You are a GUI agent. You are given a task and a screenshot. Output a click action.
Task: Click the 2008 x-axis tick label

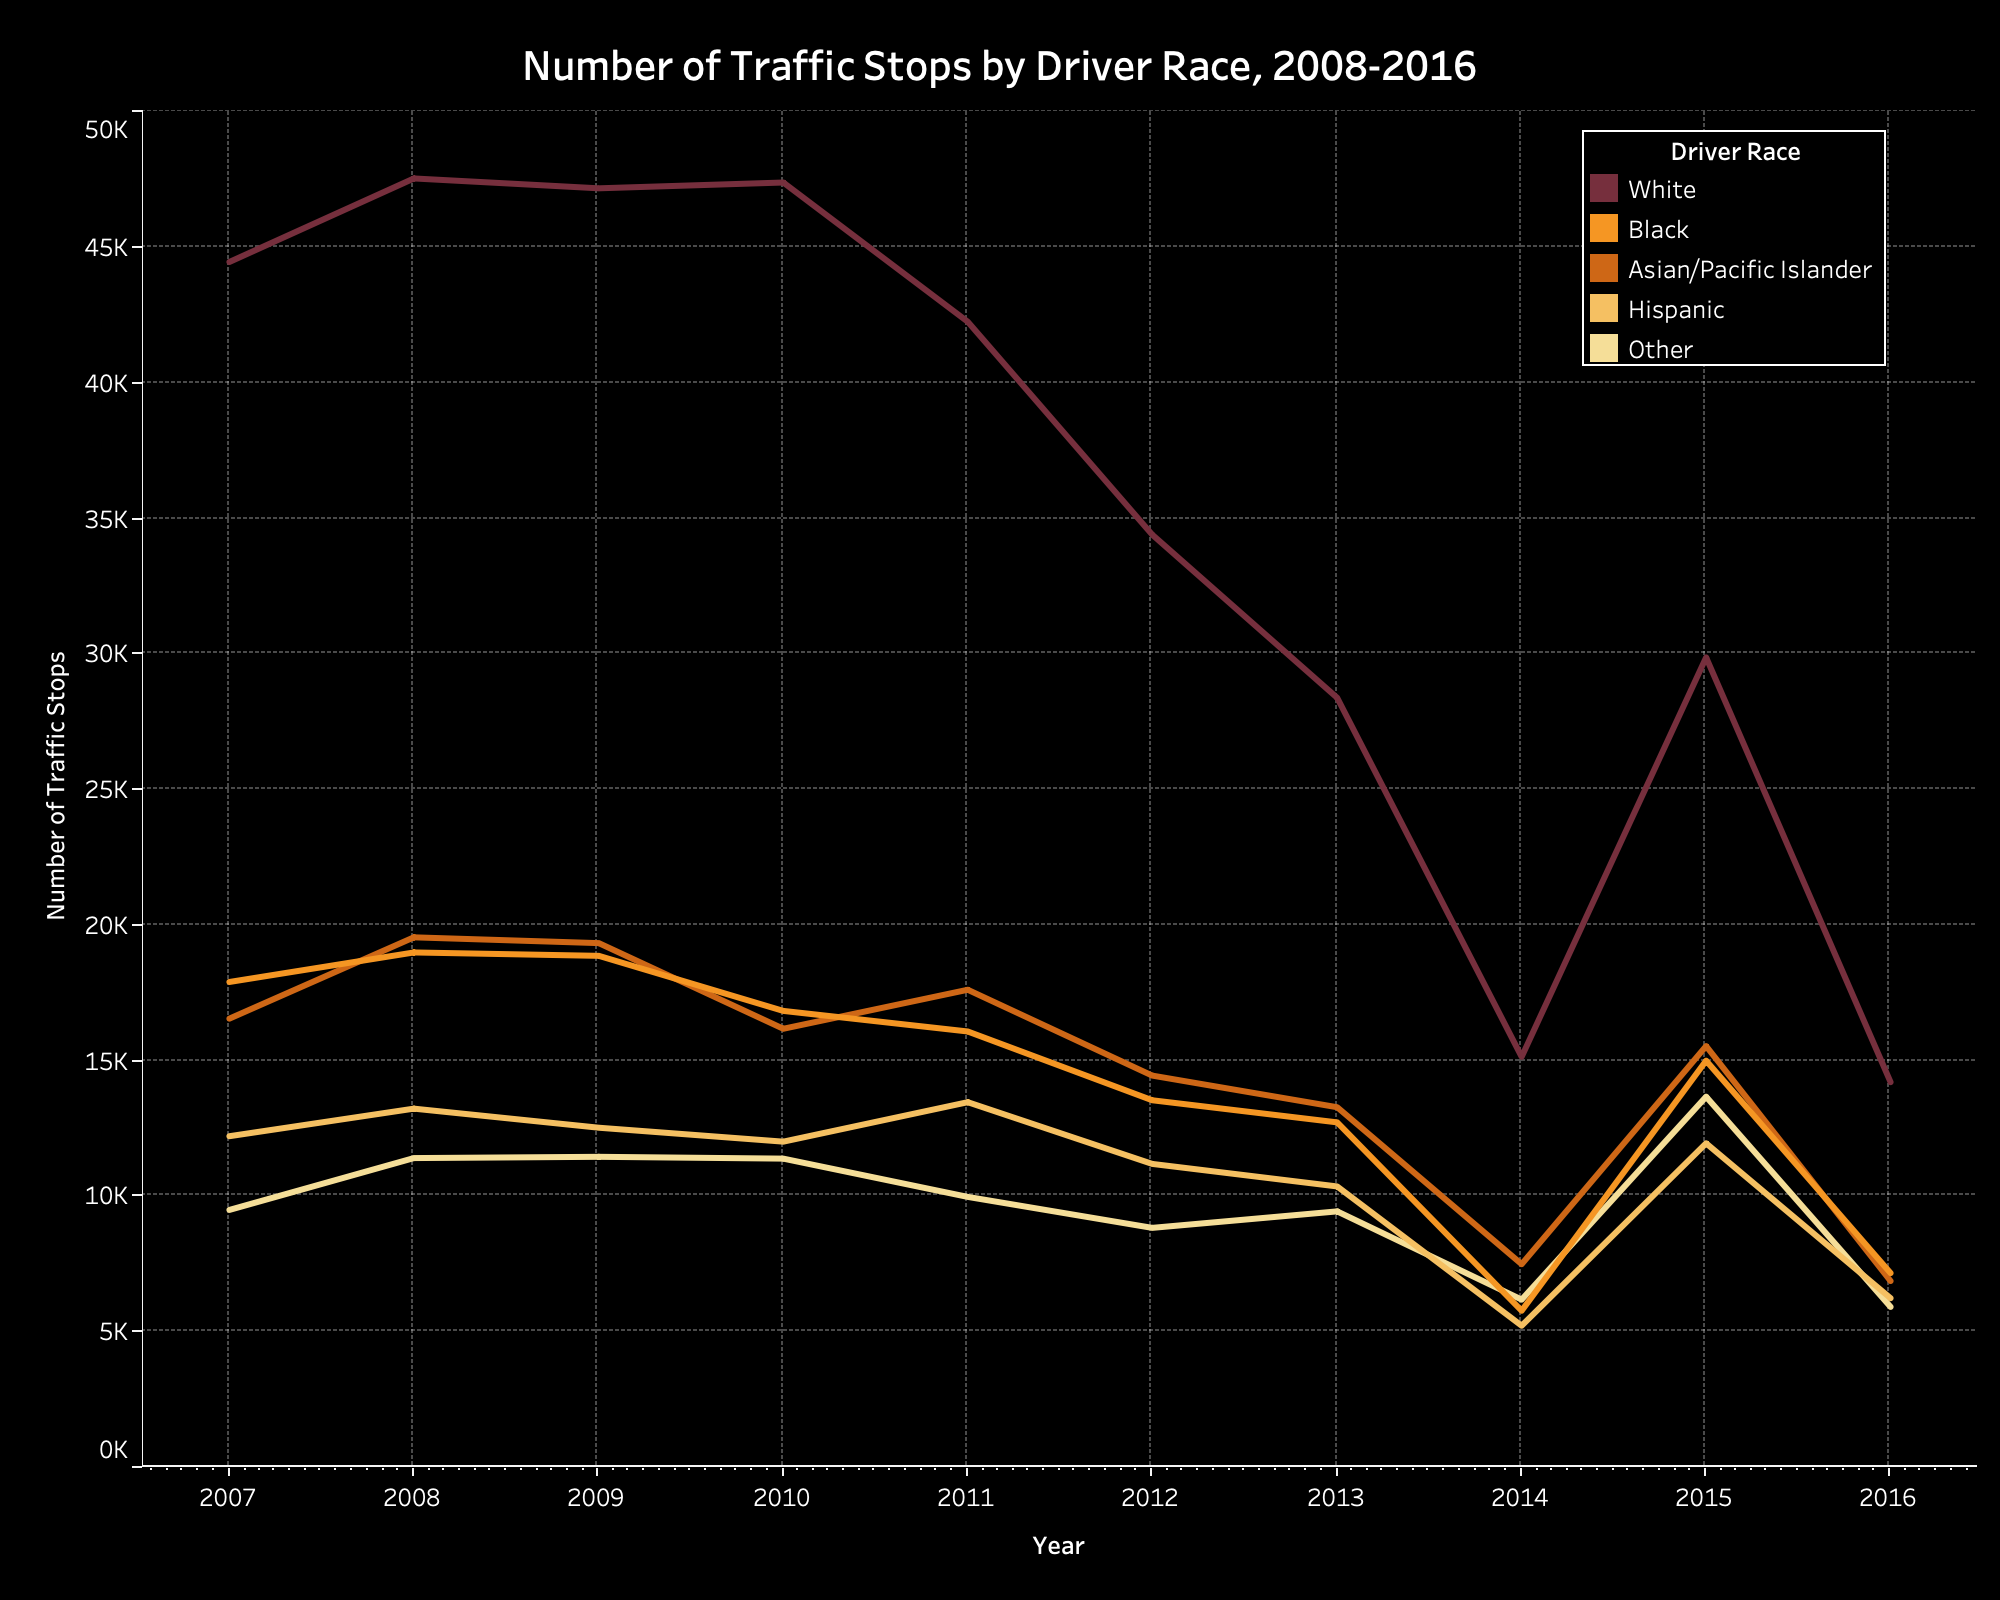point(412,1498)
